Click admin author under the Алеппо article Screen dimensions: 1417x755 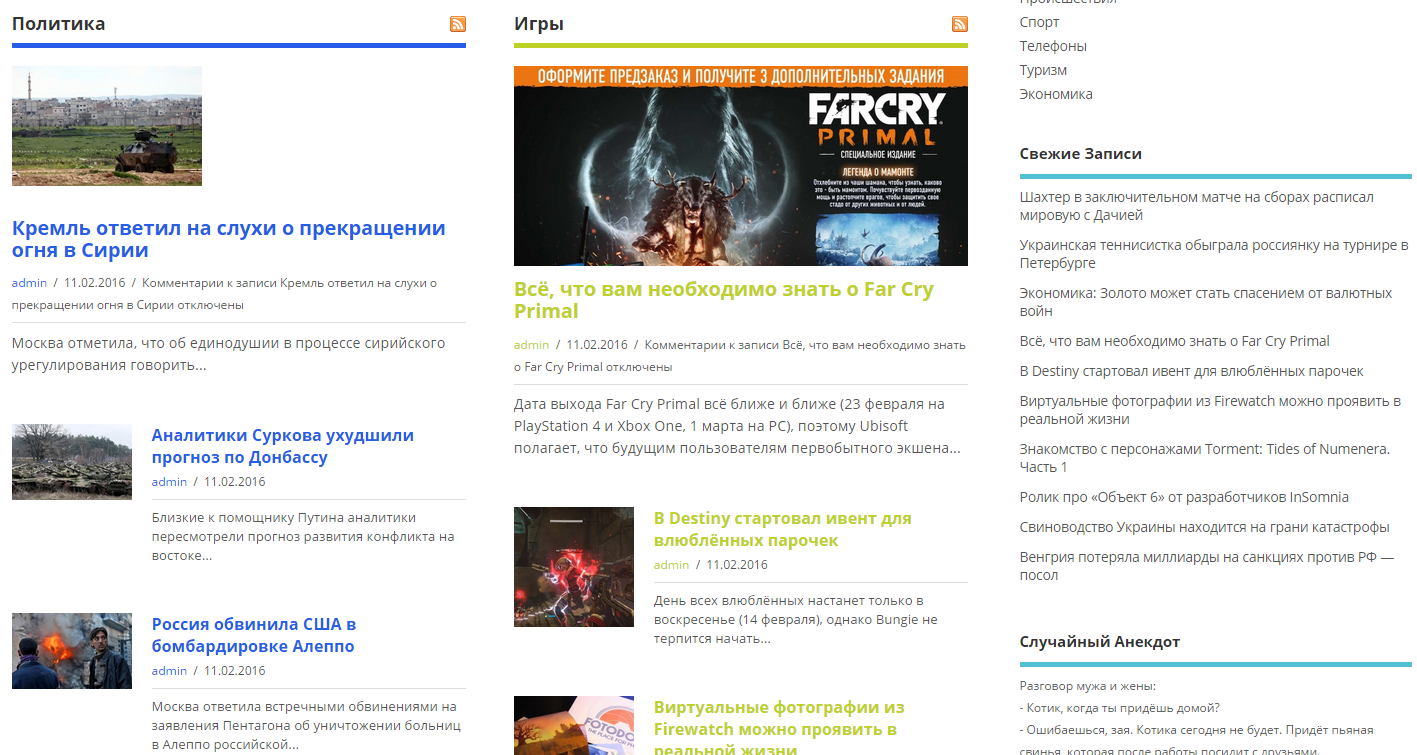coord(169,671)
